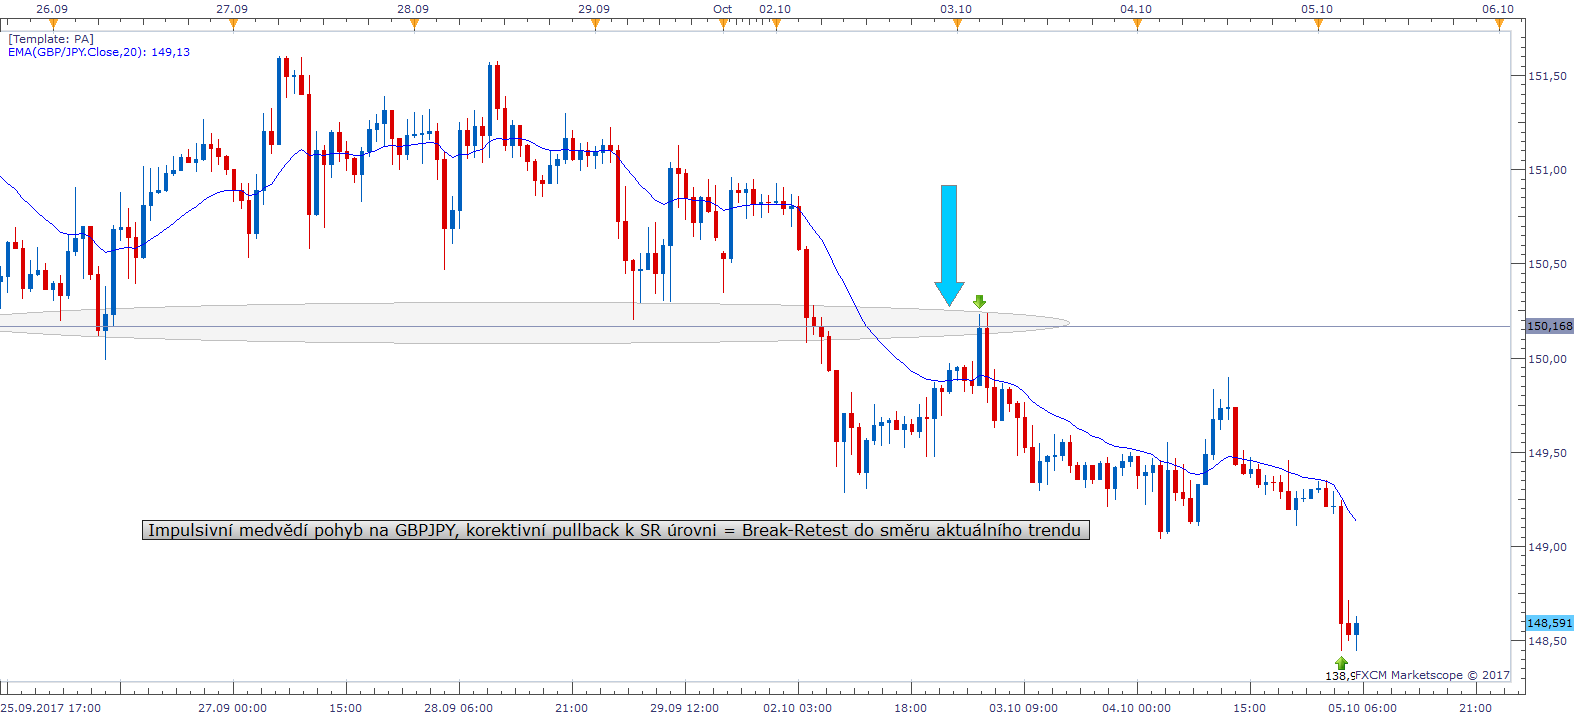Click the orange day marker under 05.10
Image resolution: width=1583 pixels, height=720 pixels.
(x=1318, y=24)
